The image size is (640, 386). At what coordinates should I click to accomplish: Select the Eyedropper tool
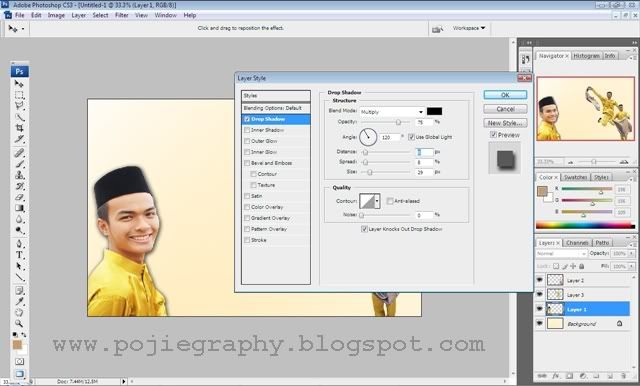click(19, 302)
